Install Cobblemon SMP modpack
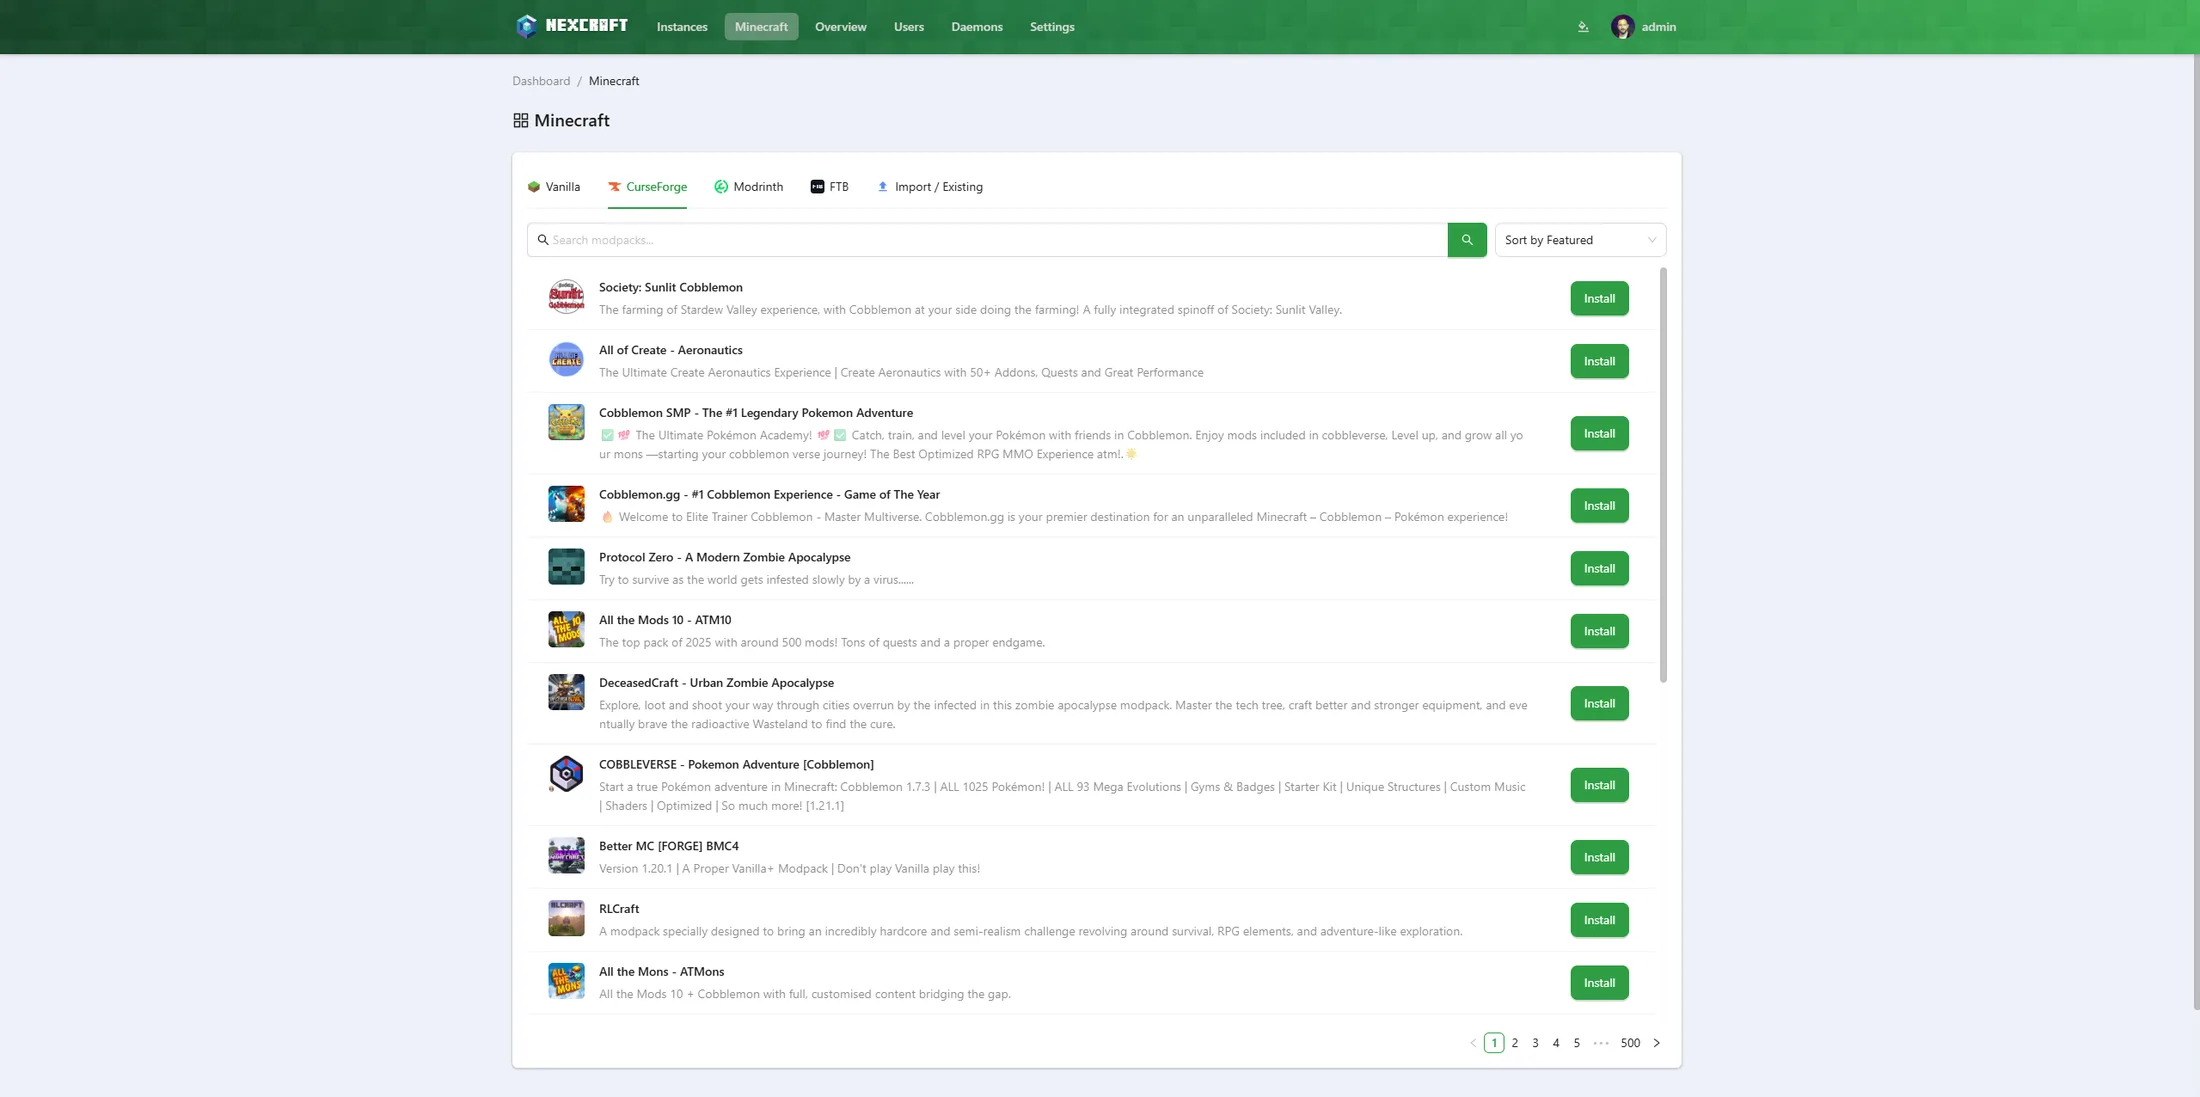Viewport: 2200px width, 1097px height. tap(1599, 433)
